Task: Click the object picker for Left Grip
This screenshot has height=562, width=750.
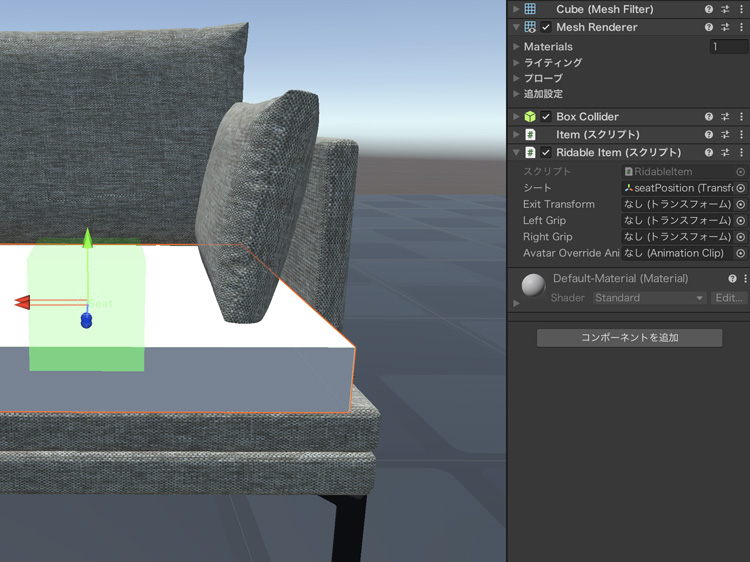Action: pyautogui.click(x=740, y=220)
